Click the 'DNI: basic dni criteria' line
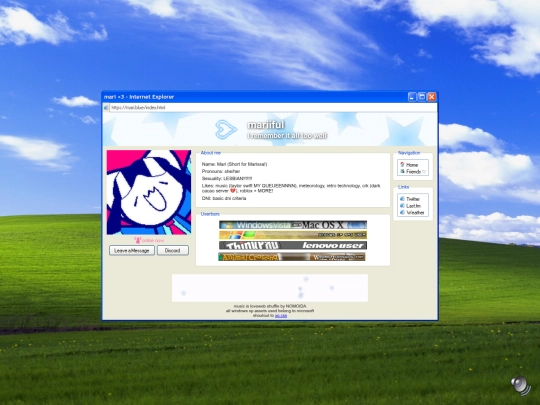This screenshot has width=540, height=405. click(x=224, y=198)
